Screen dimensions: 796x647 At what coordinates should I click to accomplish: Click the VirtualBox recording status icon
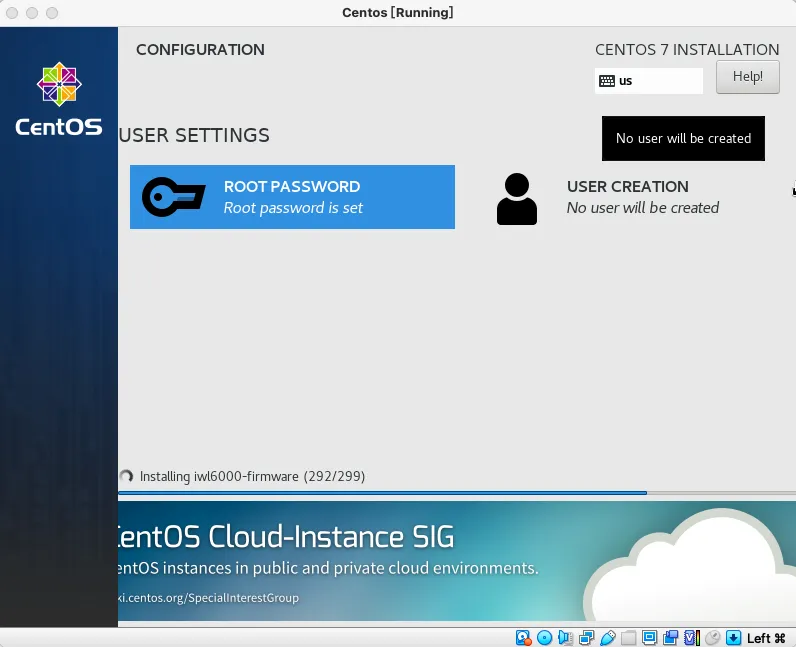(671, 637)
